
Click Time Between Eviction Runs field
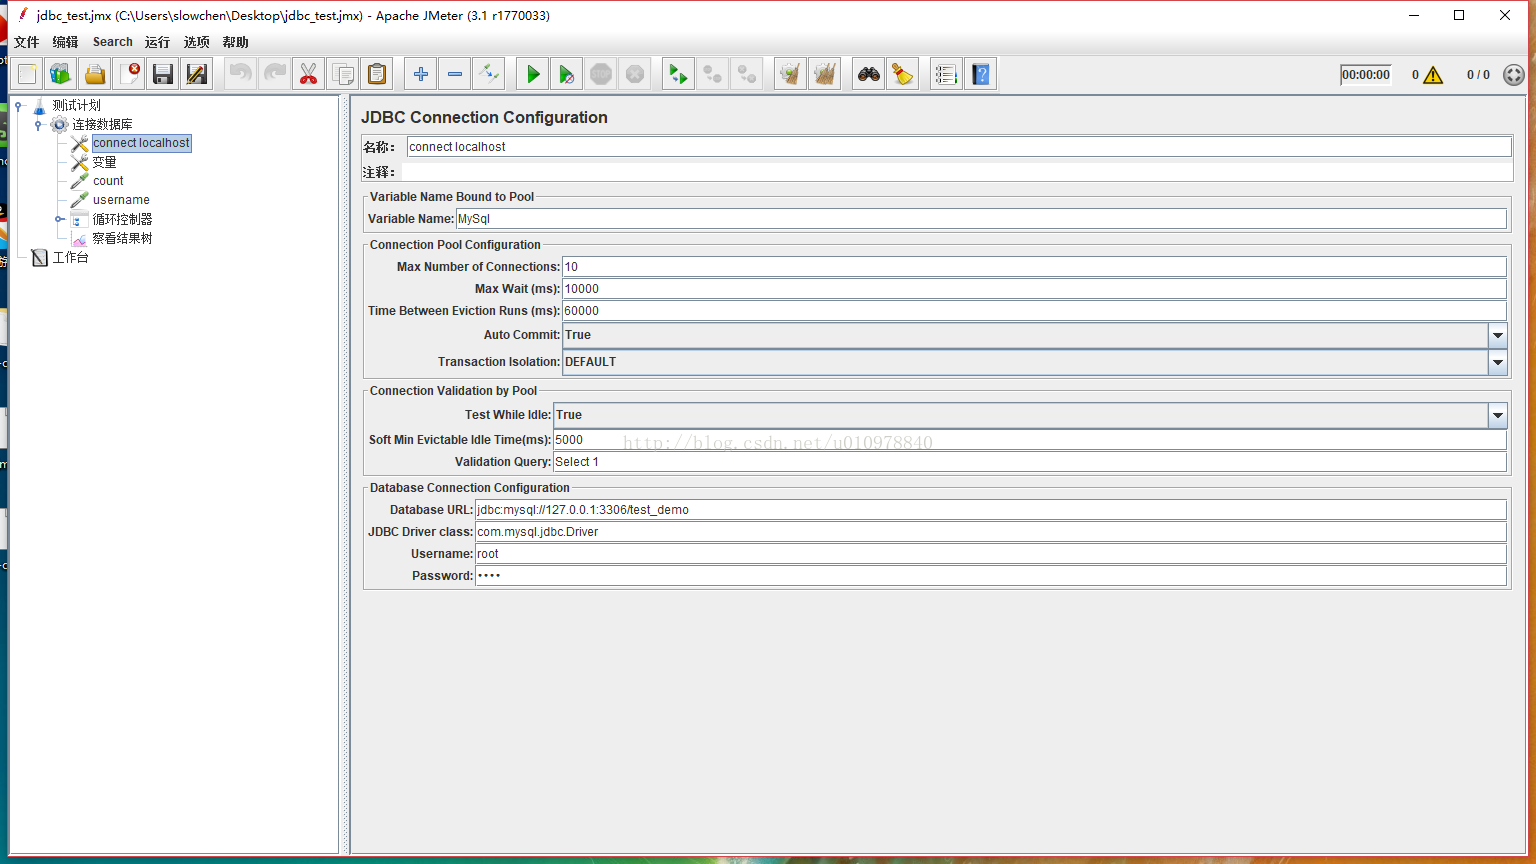(x=1034, y=311)
